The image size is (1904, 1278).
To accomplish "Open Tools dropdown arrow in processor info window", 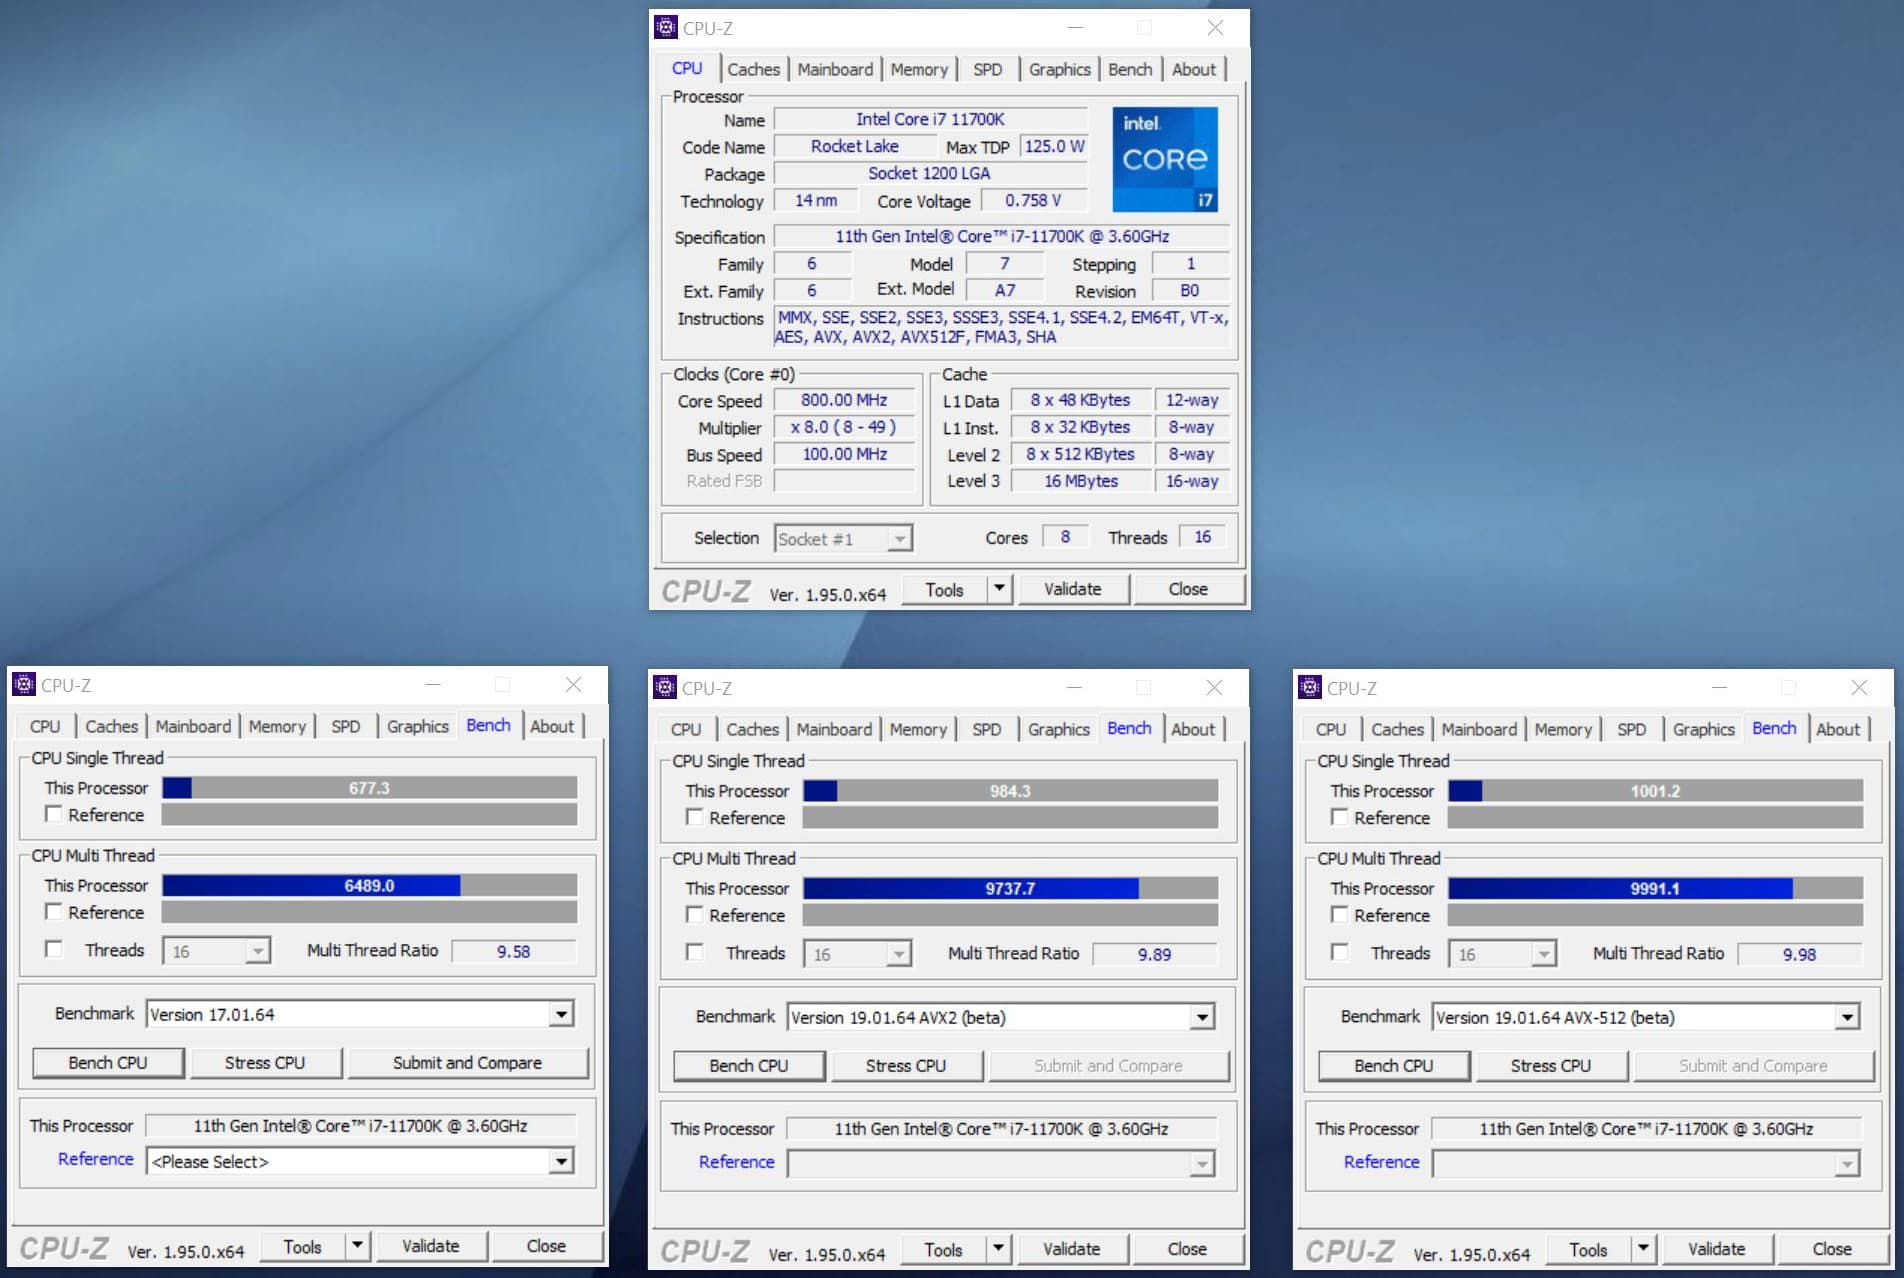I will [999, 589].
